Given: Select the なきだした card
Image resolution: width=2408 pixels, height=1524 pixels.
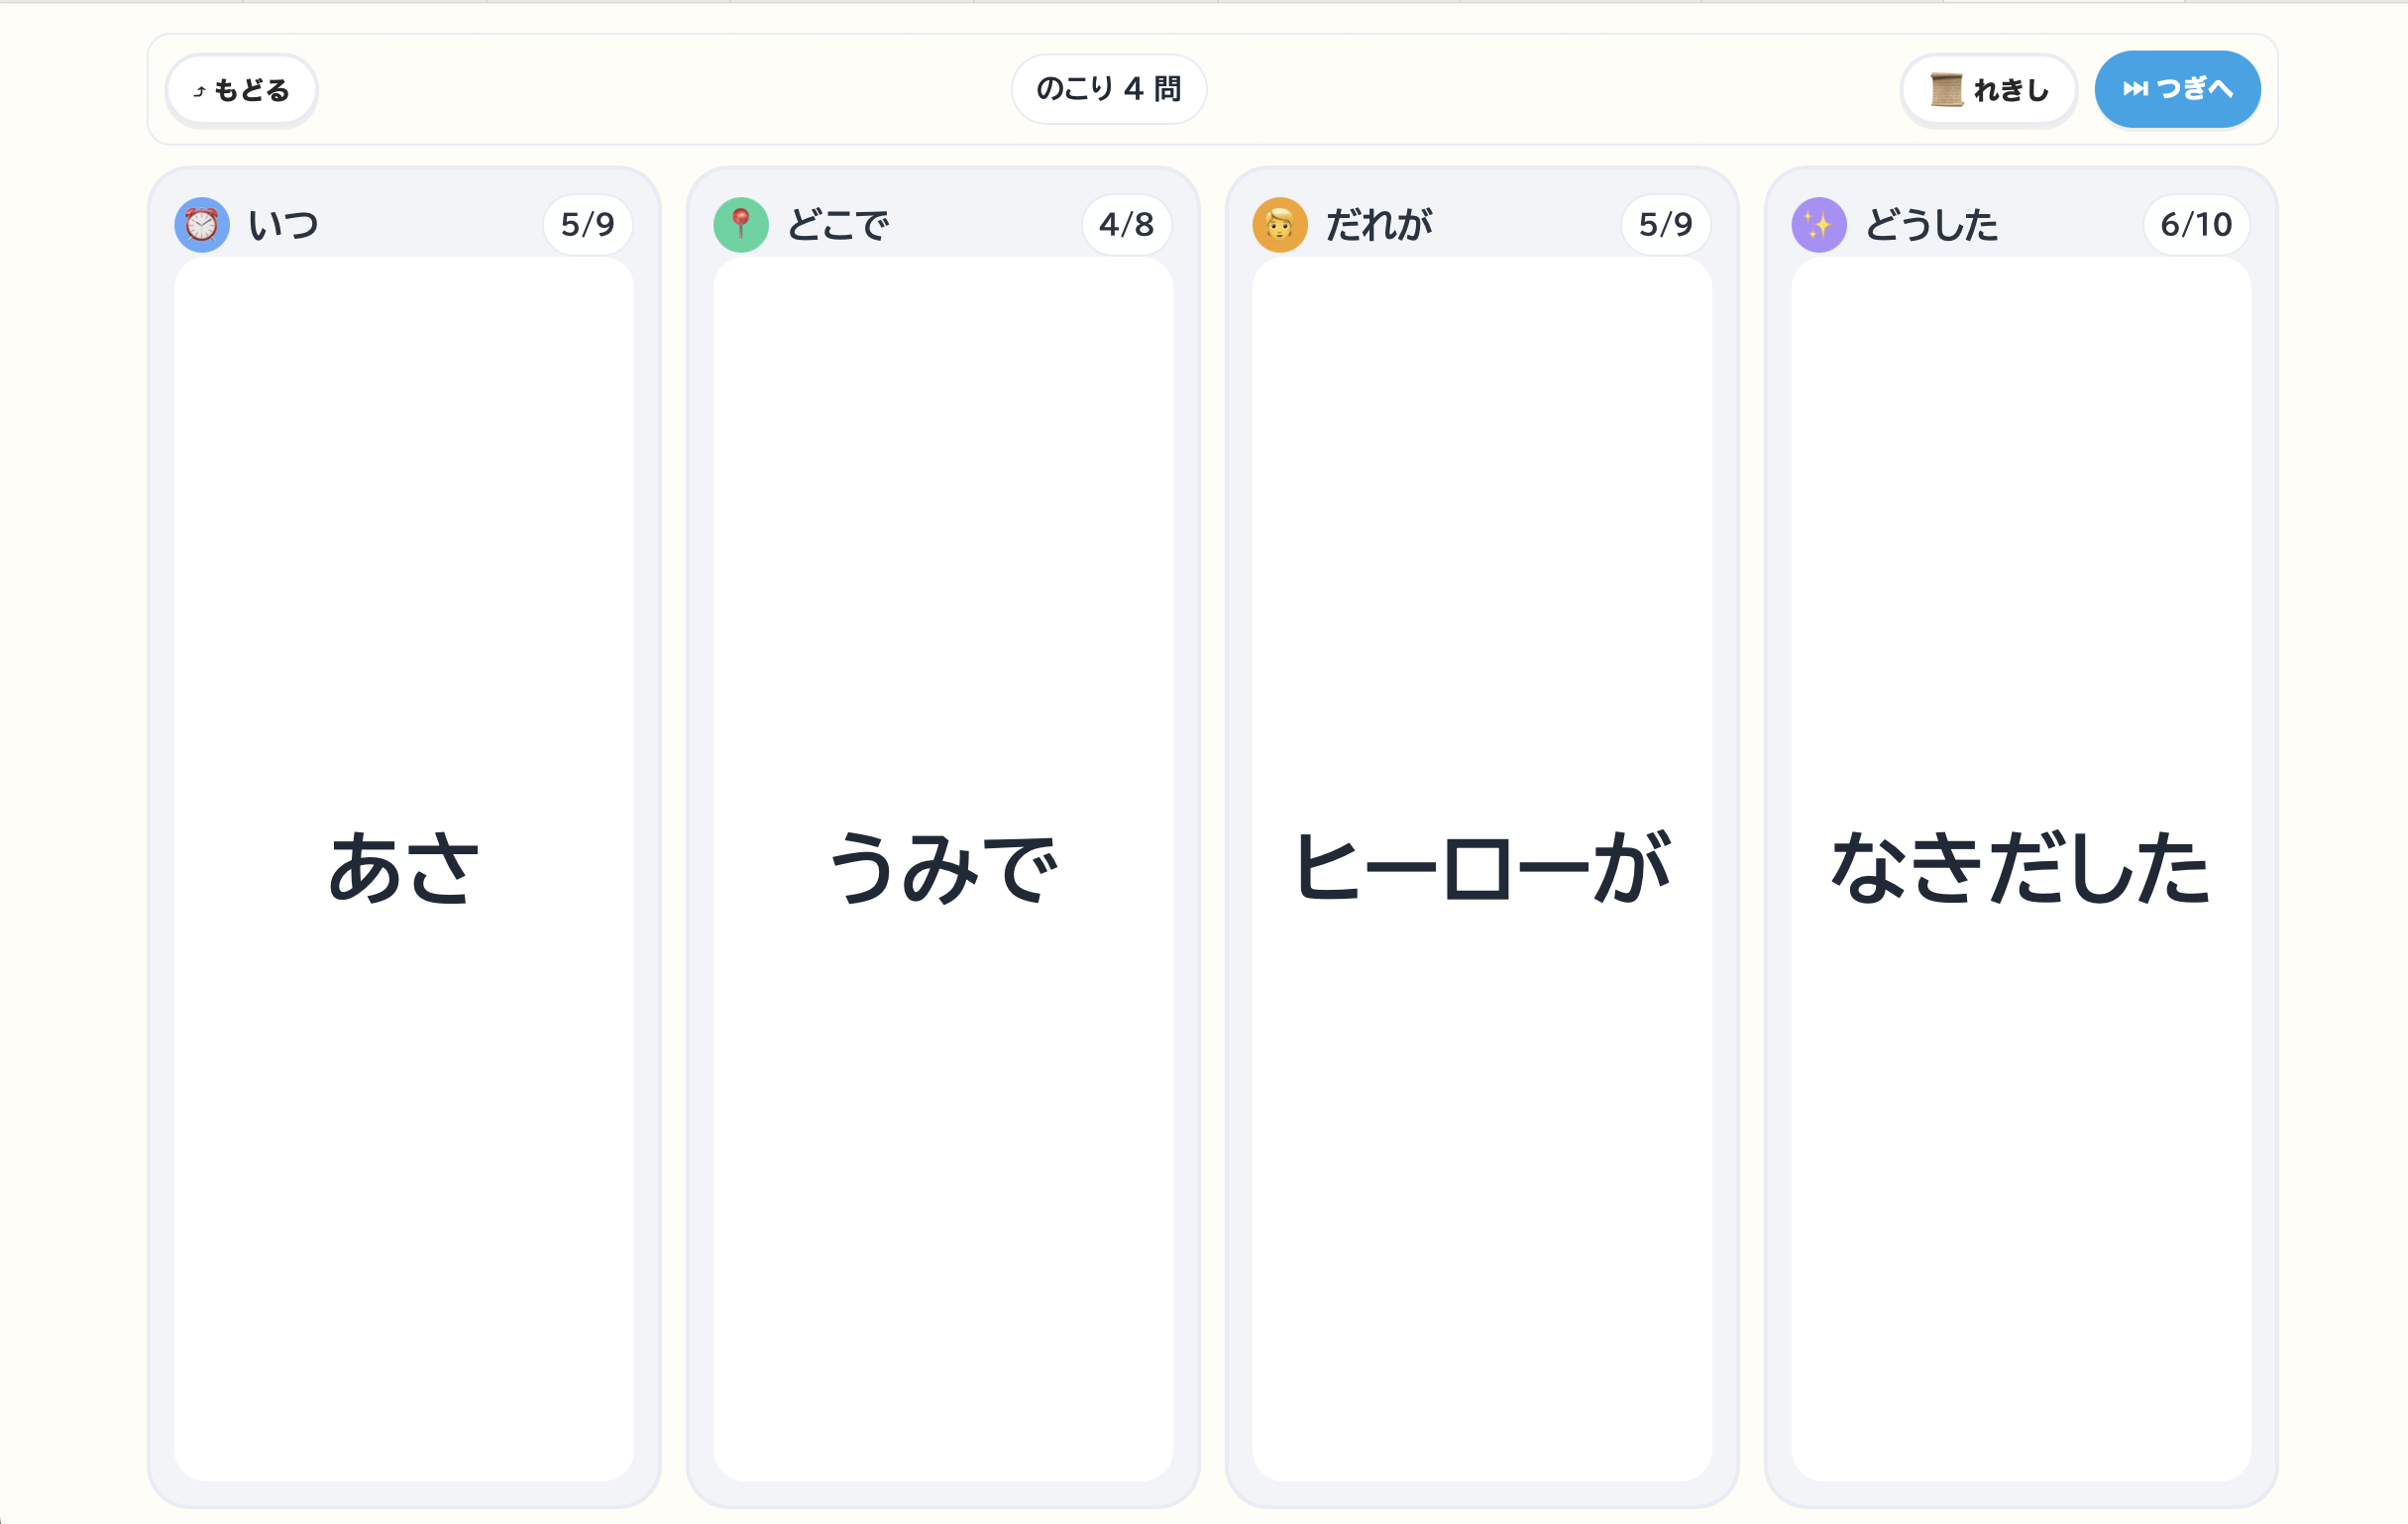Looking at the screenshot, I should click(2021, 868).
